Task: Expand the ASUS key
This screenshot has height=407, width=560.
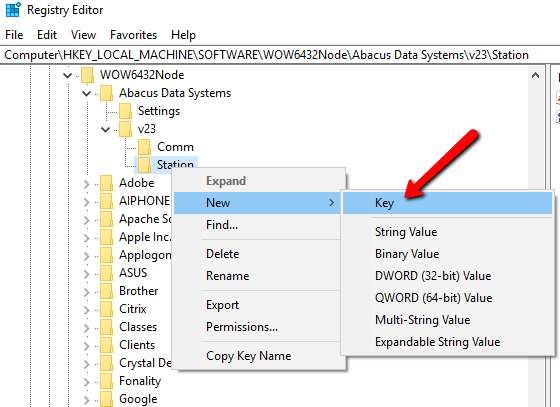Action: [x=86, y=274]
